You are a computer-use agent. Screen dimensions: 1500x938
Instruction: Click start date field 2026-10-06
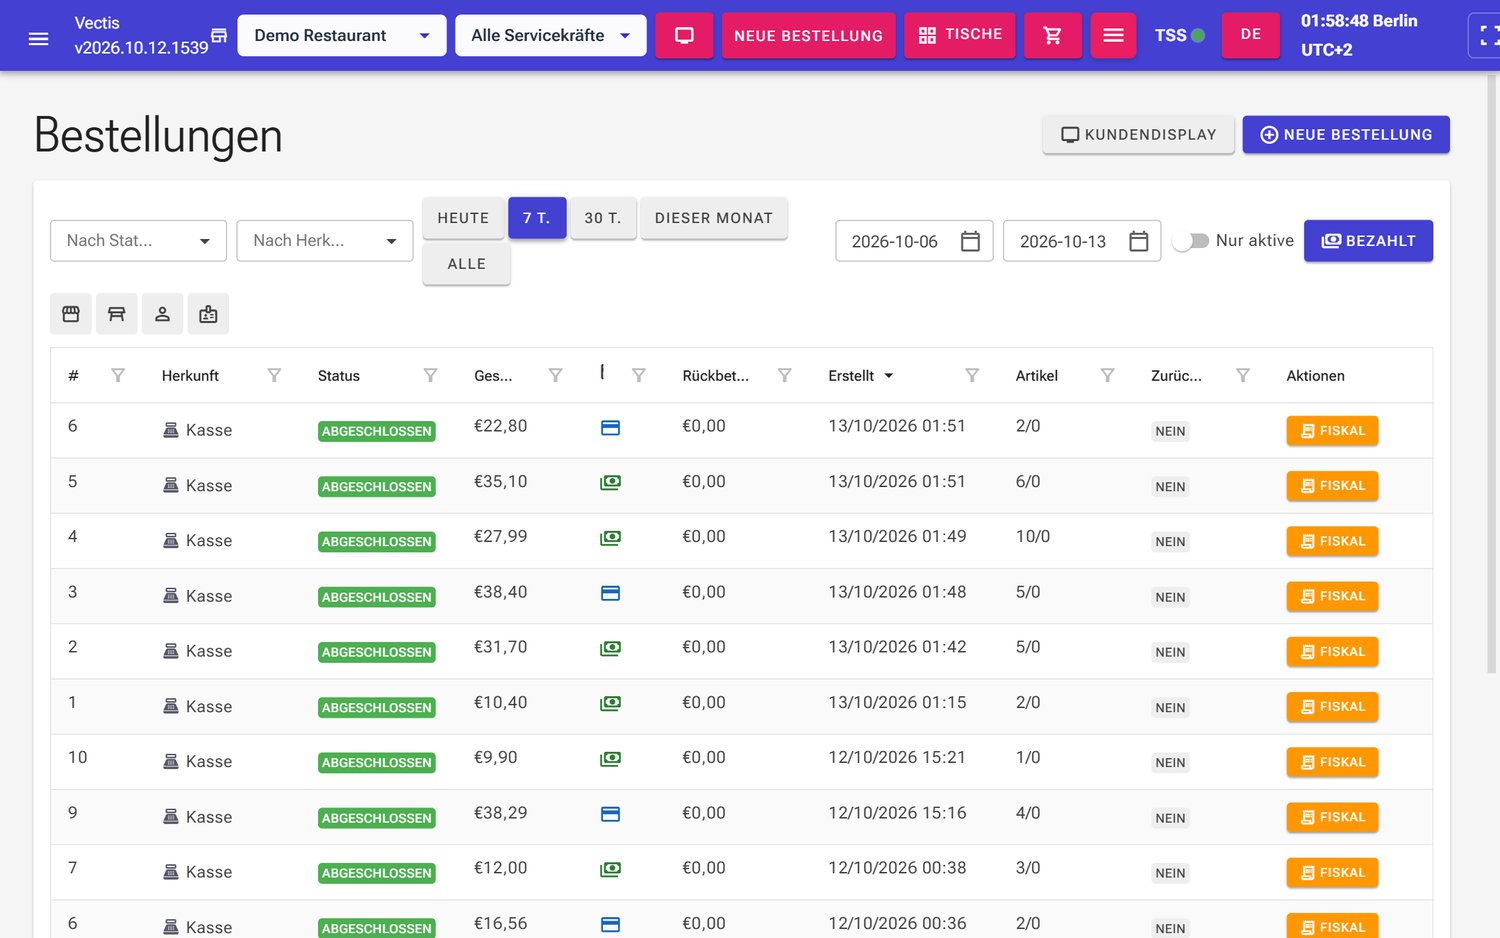pos(914,241)
